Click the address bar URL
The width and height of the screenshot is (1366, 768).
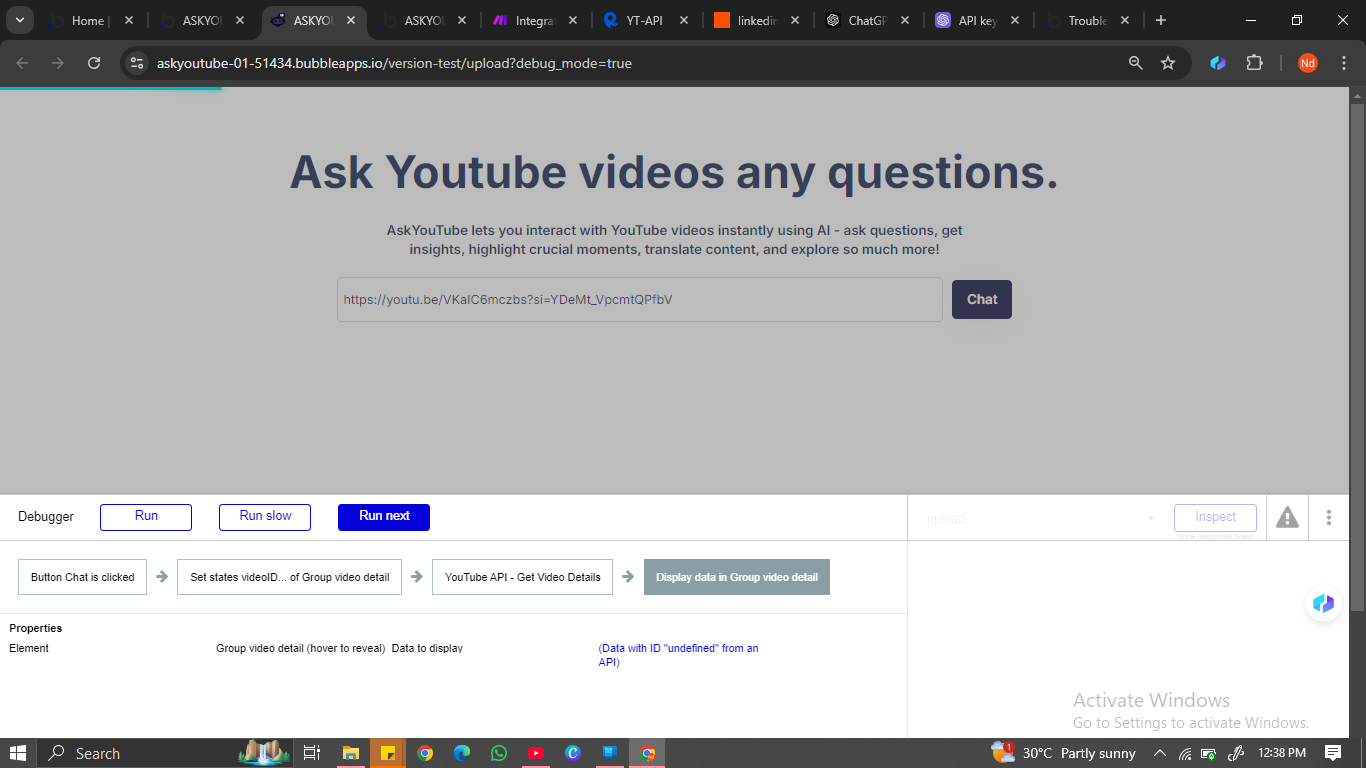coord(394,63)
